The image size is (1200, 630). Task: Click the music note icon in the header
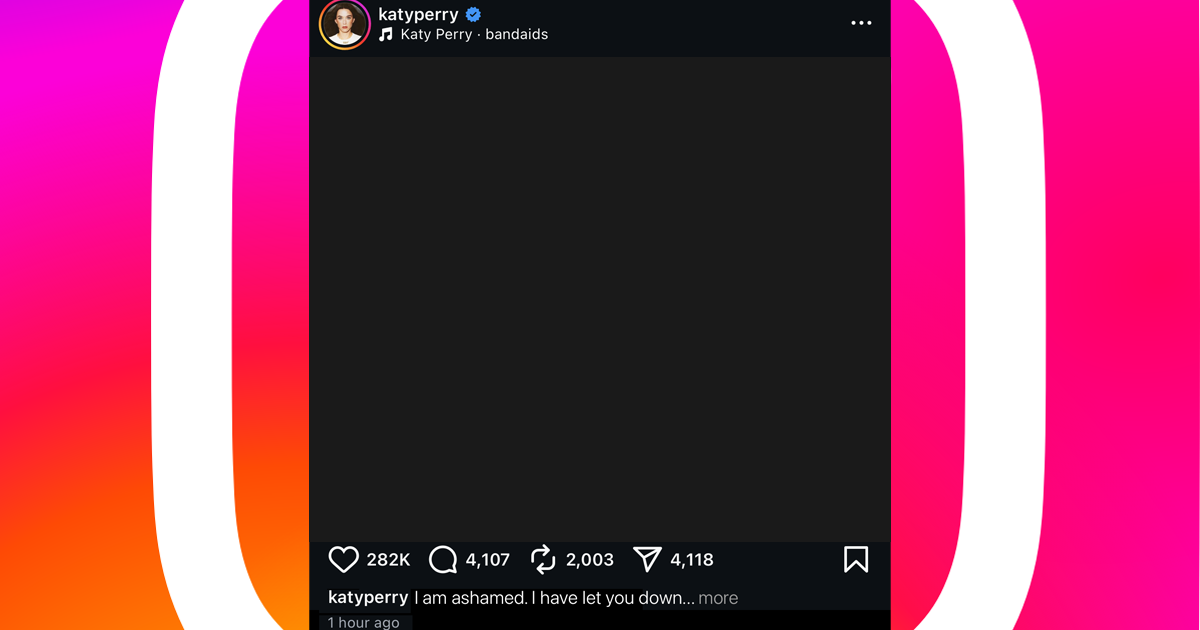pyautogui.click(x=385, y=34)
